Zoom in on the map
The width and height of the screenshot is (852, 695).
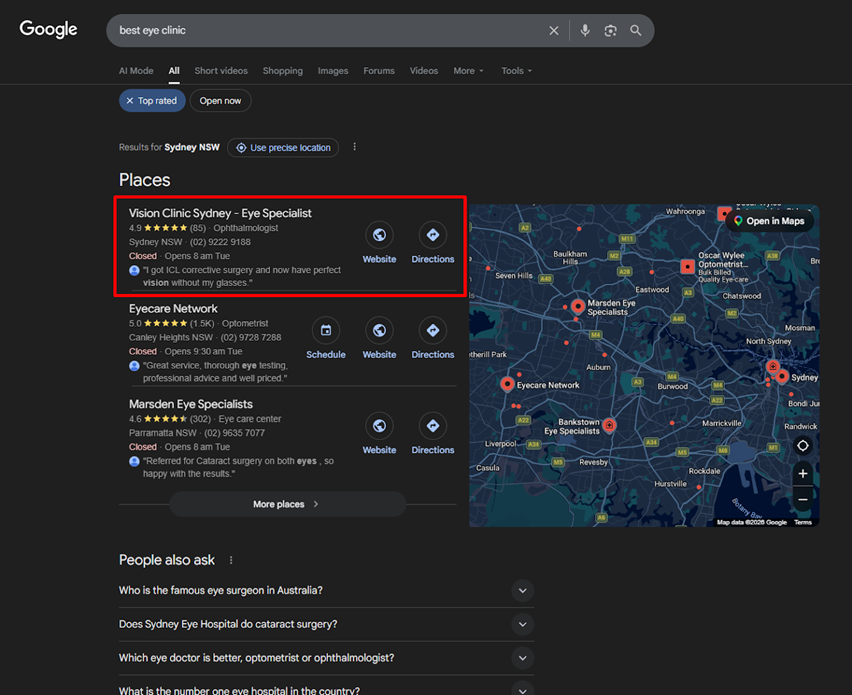[x=803, y=474]
